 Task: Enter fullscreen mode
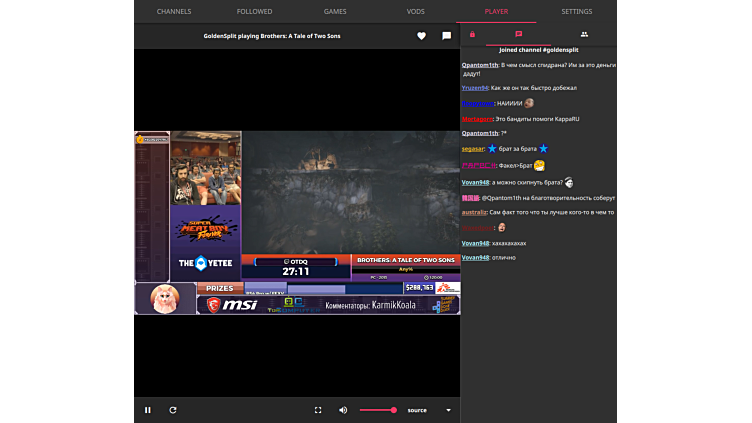click(318, 410)
